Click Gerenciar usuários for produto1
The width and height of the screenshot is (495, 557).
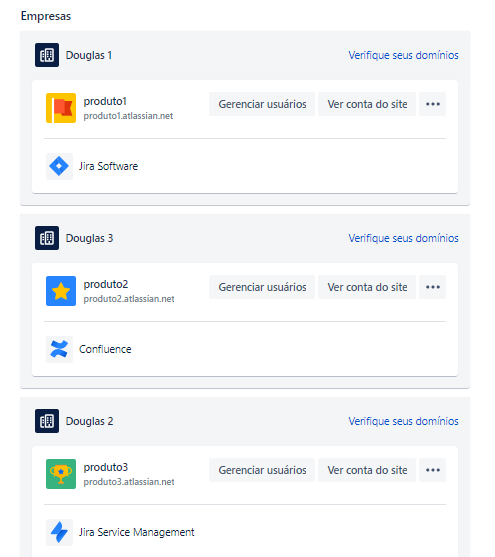point(262,104)
